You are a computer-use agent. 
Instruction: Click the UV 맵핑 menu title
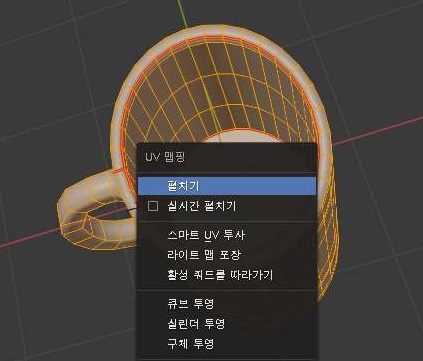(x=165, y=157)
